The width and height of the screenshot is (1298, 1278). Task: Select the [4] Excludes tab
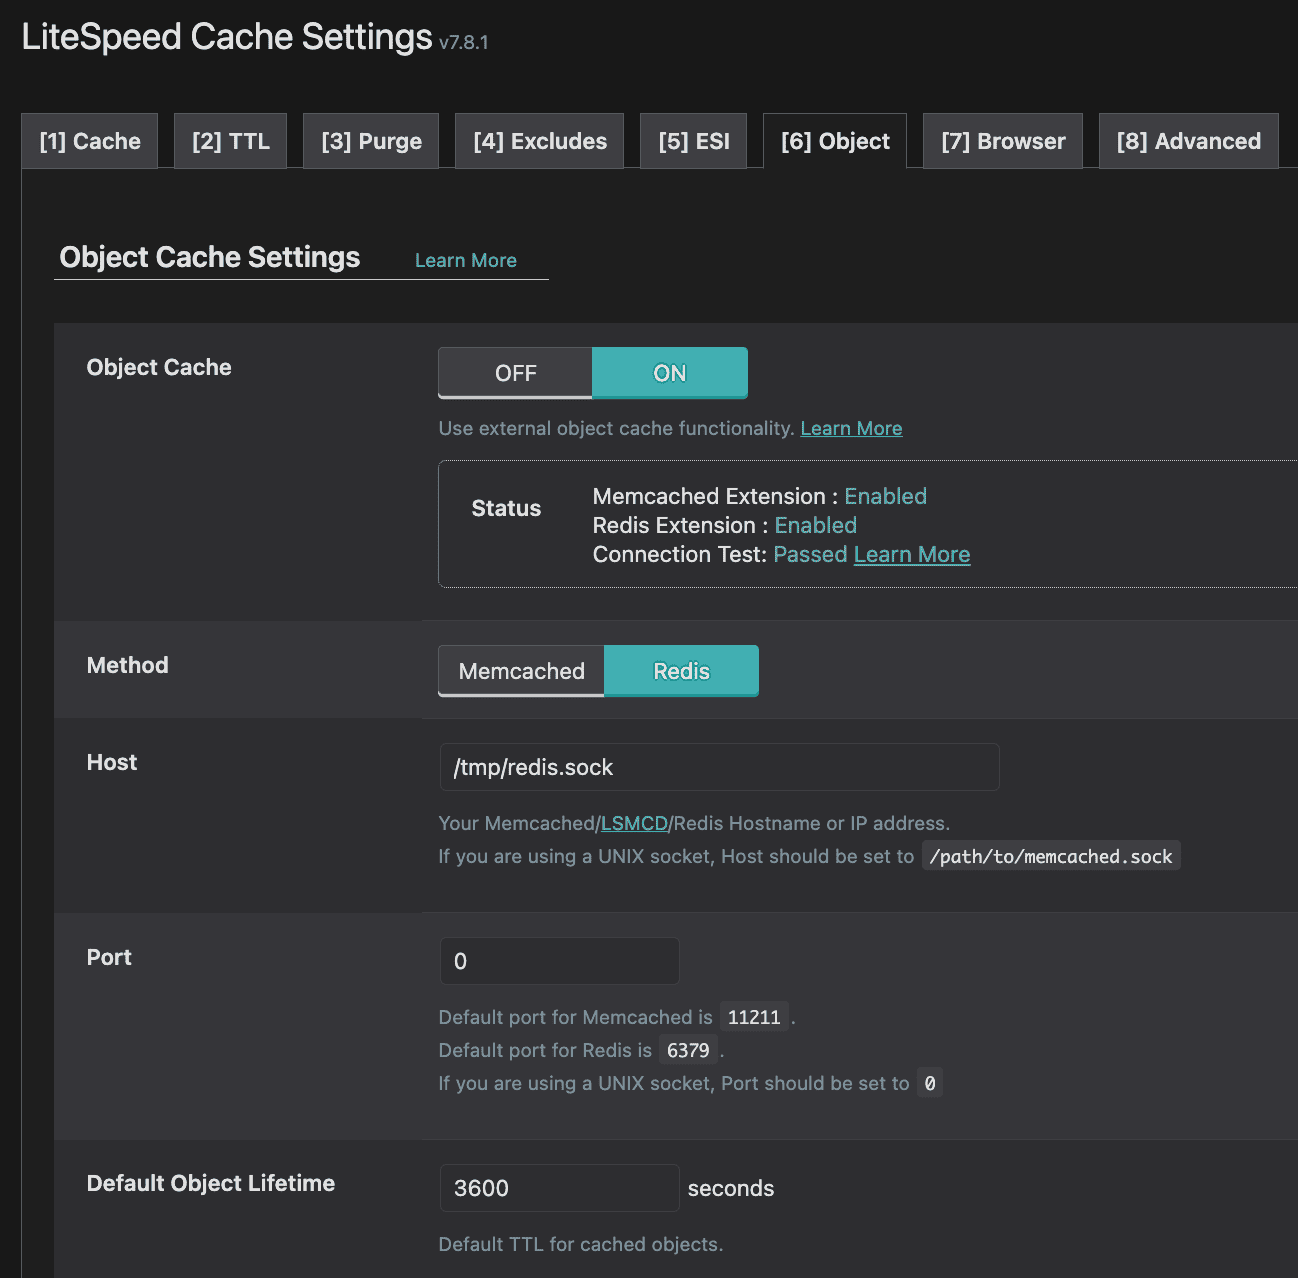click(x=540, y=141)
